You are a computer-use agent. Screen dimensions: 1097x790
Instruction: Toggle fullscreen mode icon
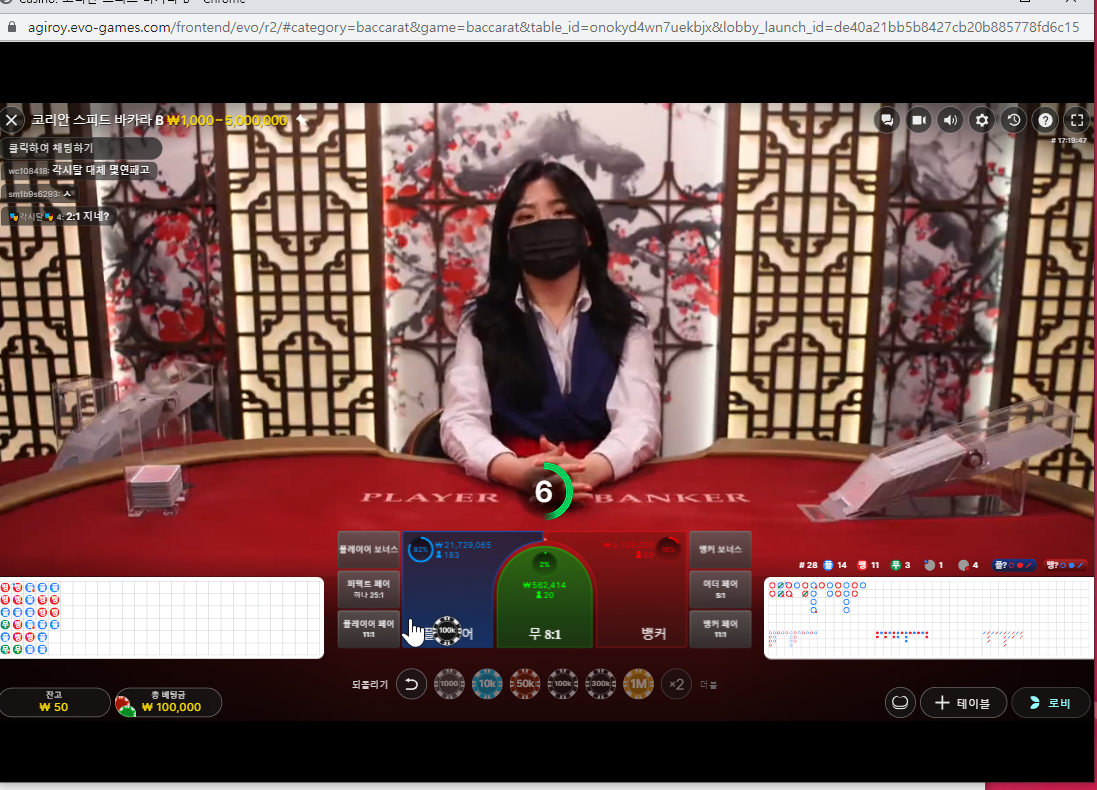click(x=1077, y=120)
